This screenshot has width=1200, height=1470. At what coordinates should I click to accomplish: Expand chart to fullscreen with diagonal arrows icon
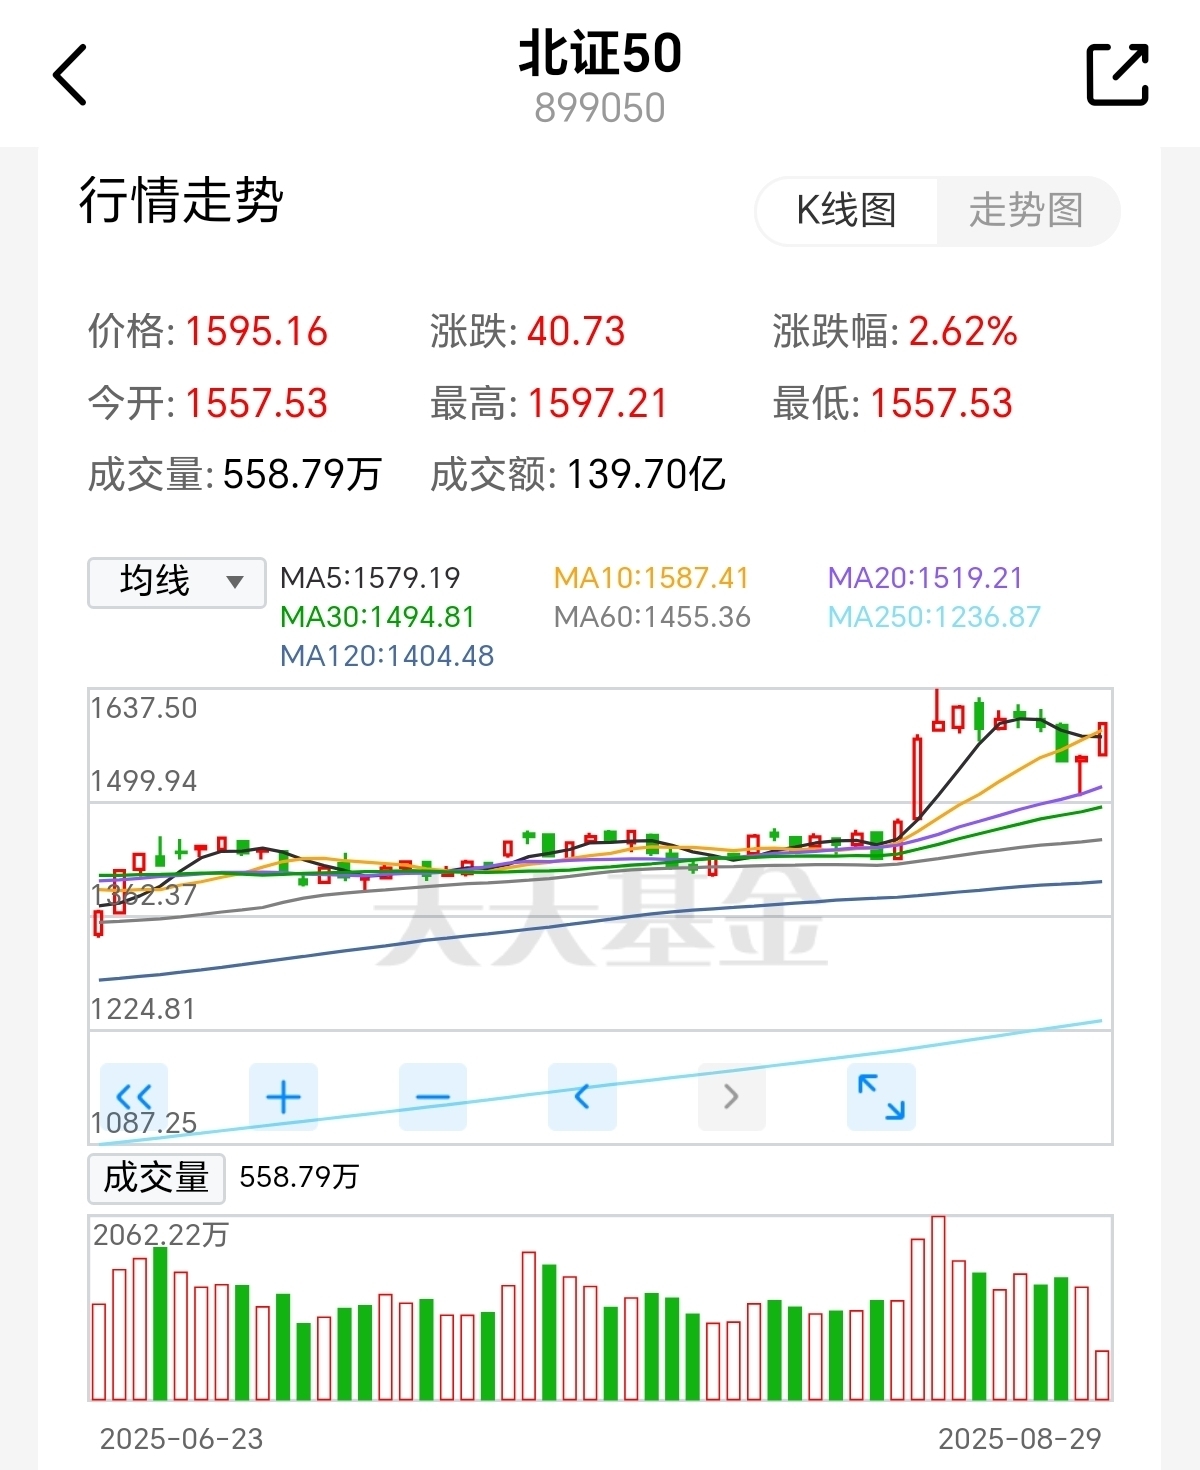click(x=881, y=1097)
